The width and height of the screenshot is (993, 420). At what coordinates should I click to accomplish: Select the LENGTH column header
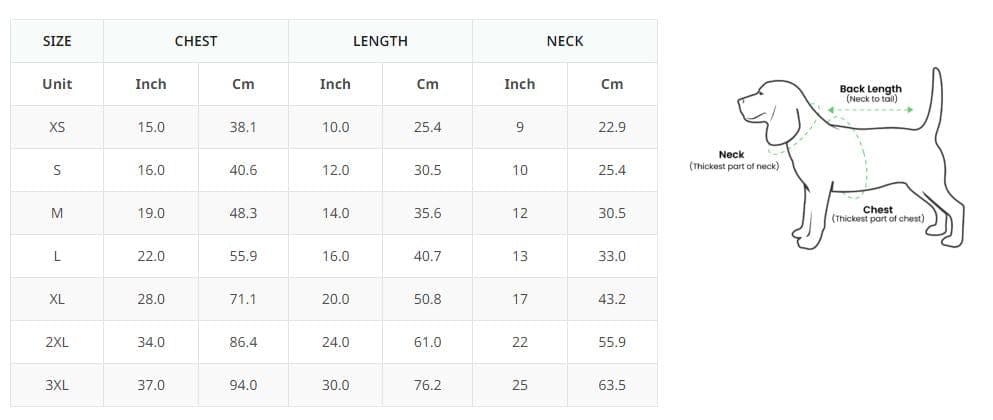click(x=380, y=41)
